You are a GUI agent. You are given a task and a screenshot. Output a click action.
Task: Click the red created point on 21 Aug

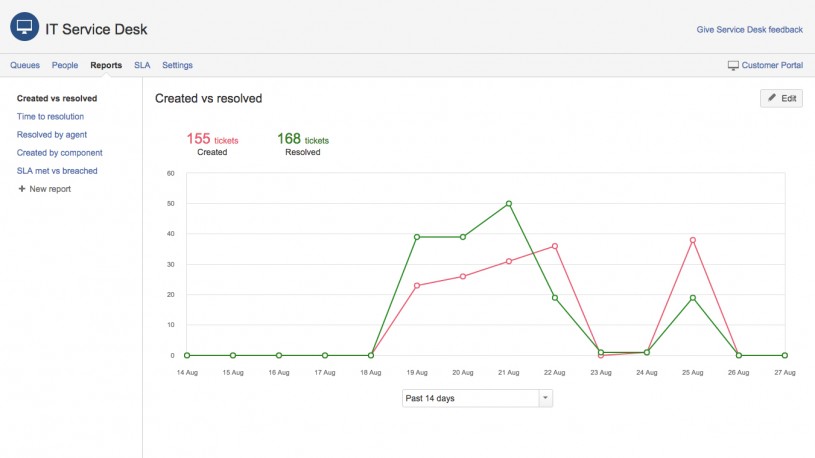point(509,261)
